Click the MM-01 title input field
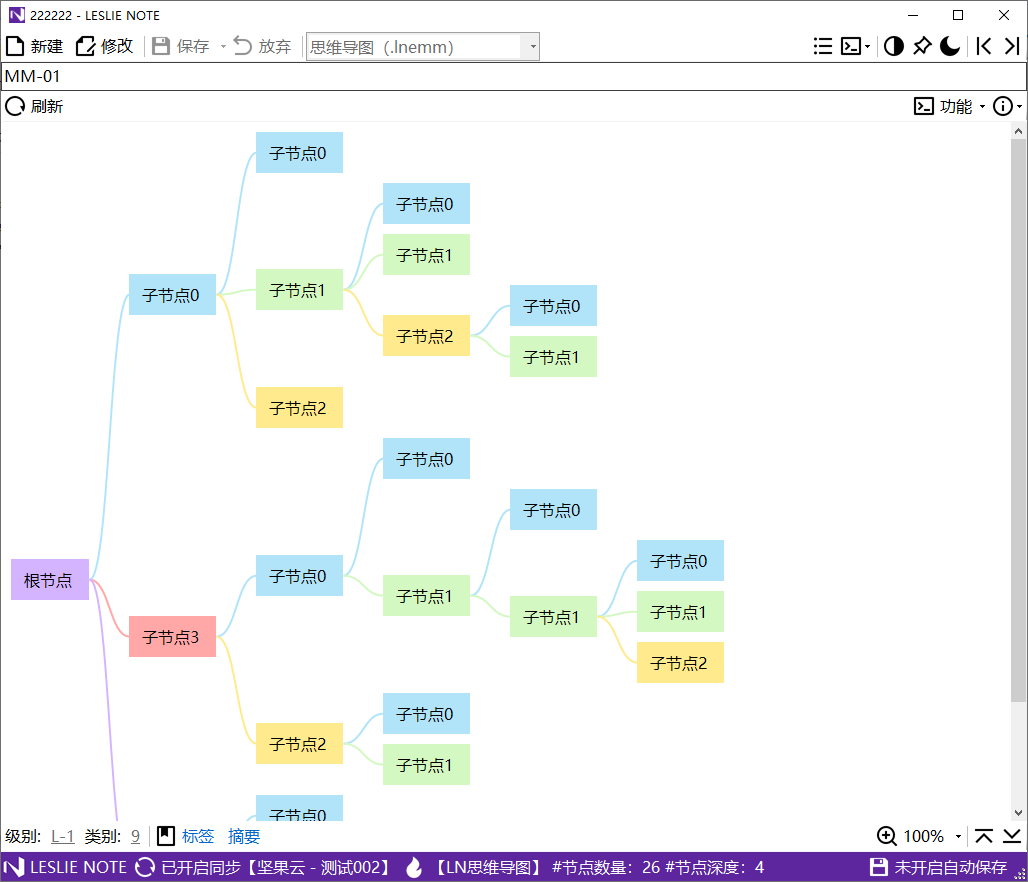This screenshot has height=882, width=1028. pos(513,76)
